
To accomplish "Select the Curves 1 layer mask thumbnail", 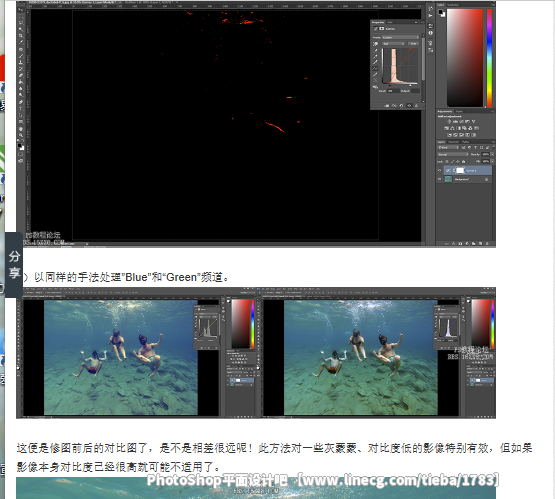I will tap(460, 170).
